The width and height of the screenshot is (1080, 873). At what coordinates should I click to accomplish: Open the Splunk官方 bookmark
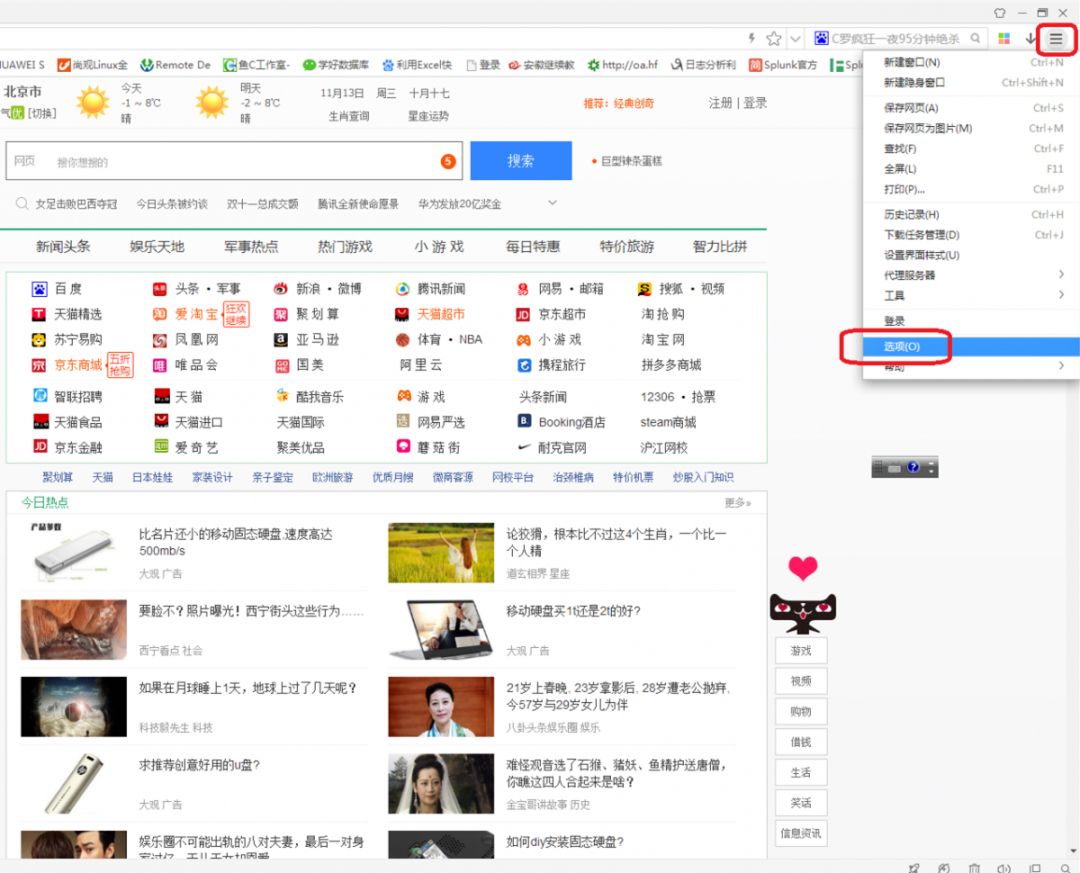click(782, 65)
